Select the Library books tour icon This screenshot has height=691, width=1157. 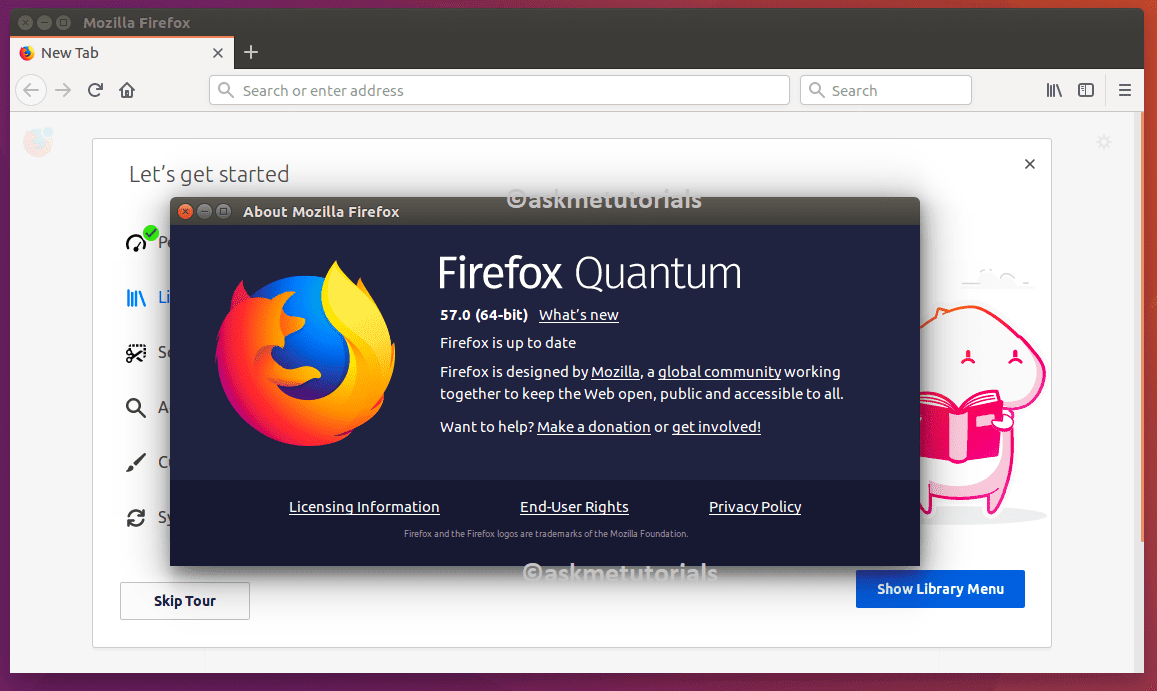point(137,298)
